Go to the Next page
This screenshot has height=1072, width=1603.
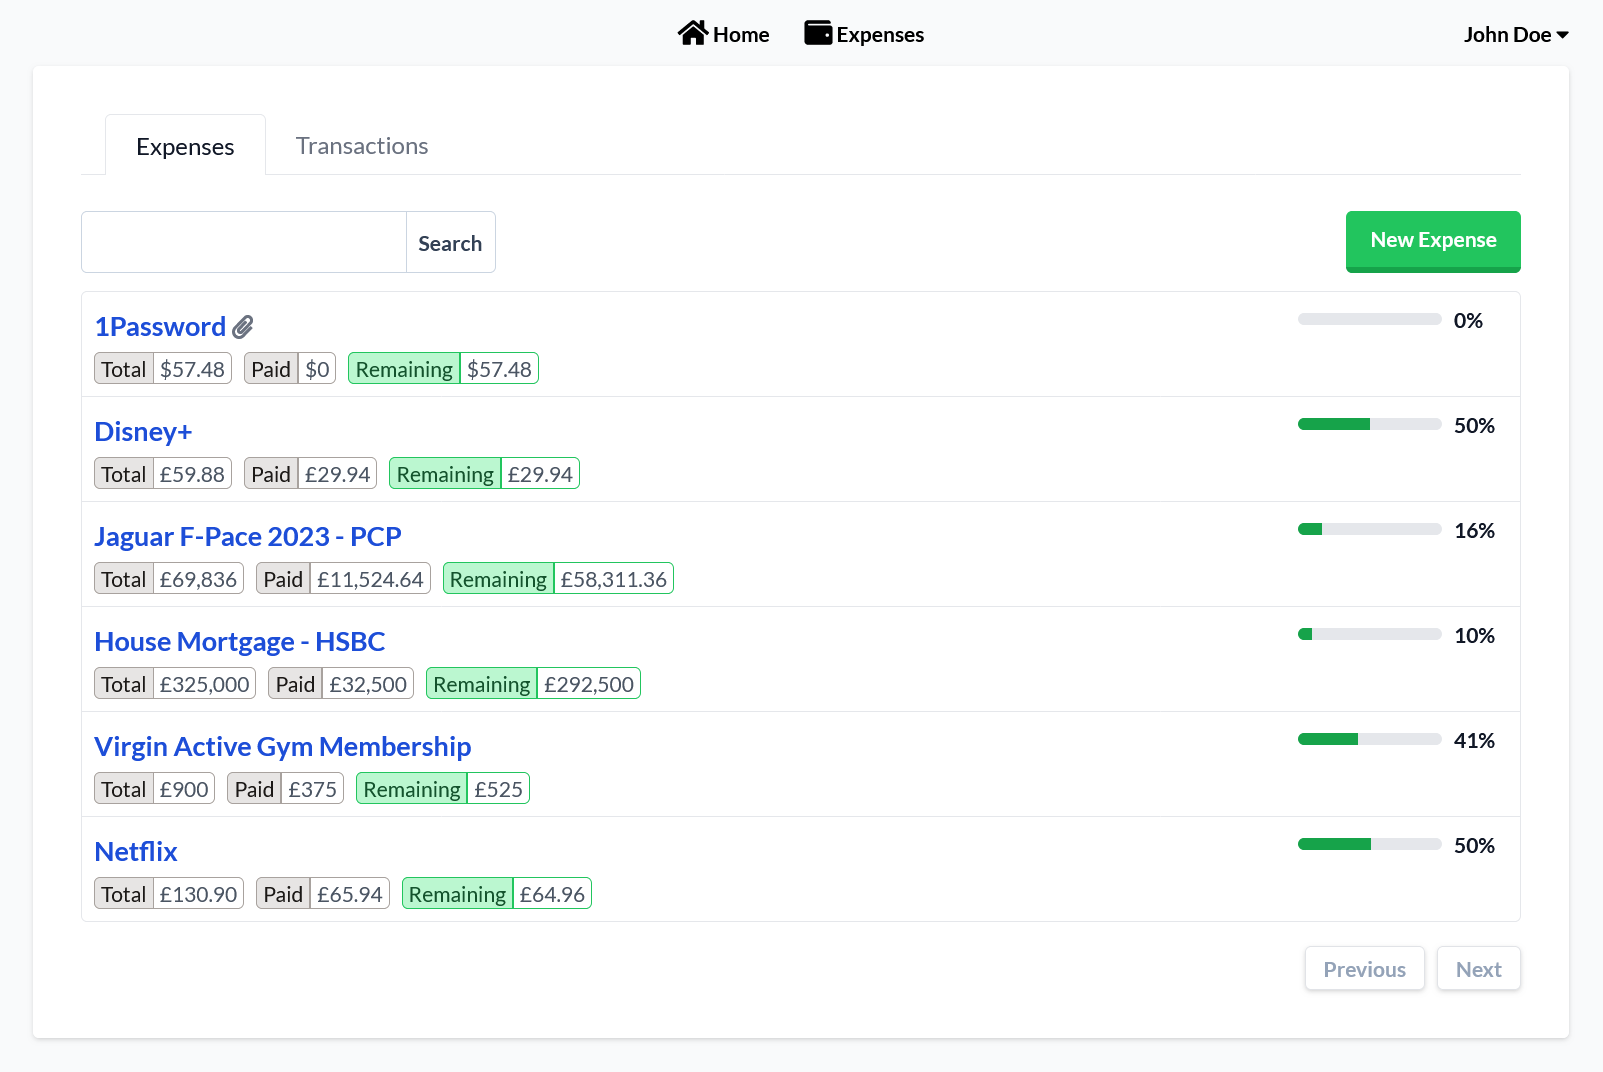(1478, 969)
